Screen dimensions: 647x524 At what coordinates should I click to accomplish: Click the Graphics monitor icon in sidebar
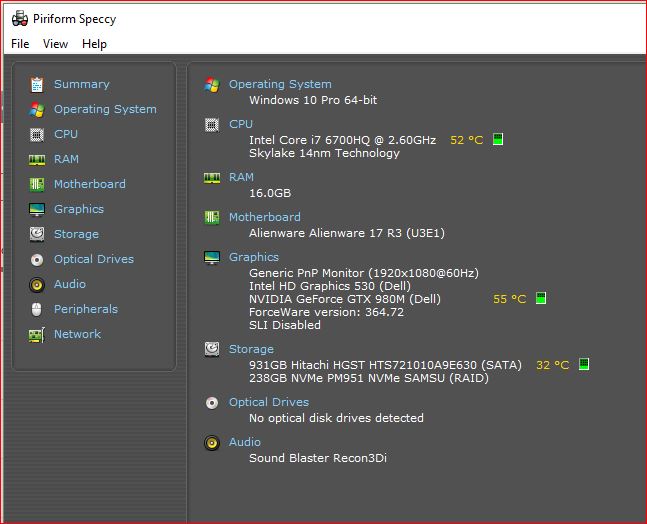[x=37, y=210]
